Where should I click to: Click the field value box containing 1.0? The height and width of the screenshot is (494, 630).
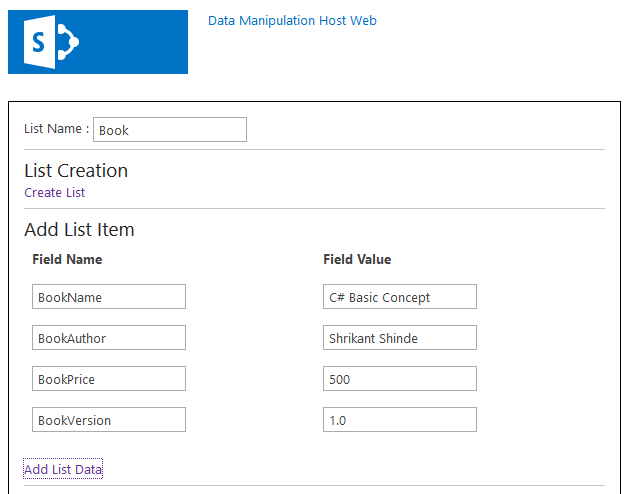(400, 420)
